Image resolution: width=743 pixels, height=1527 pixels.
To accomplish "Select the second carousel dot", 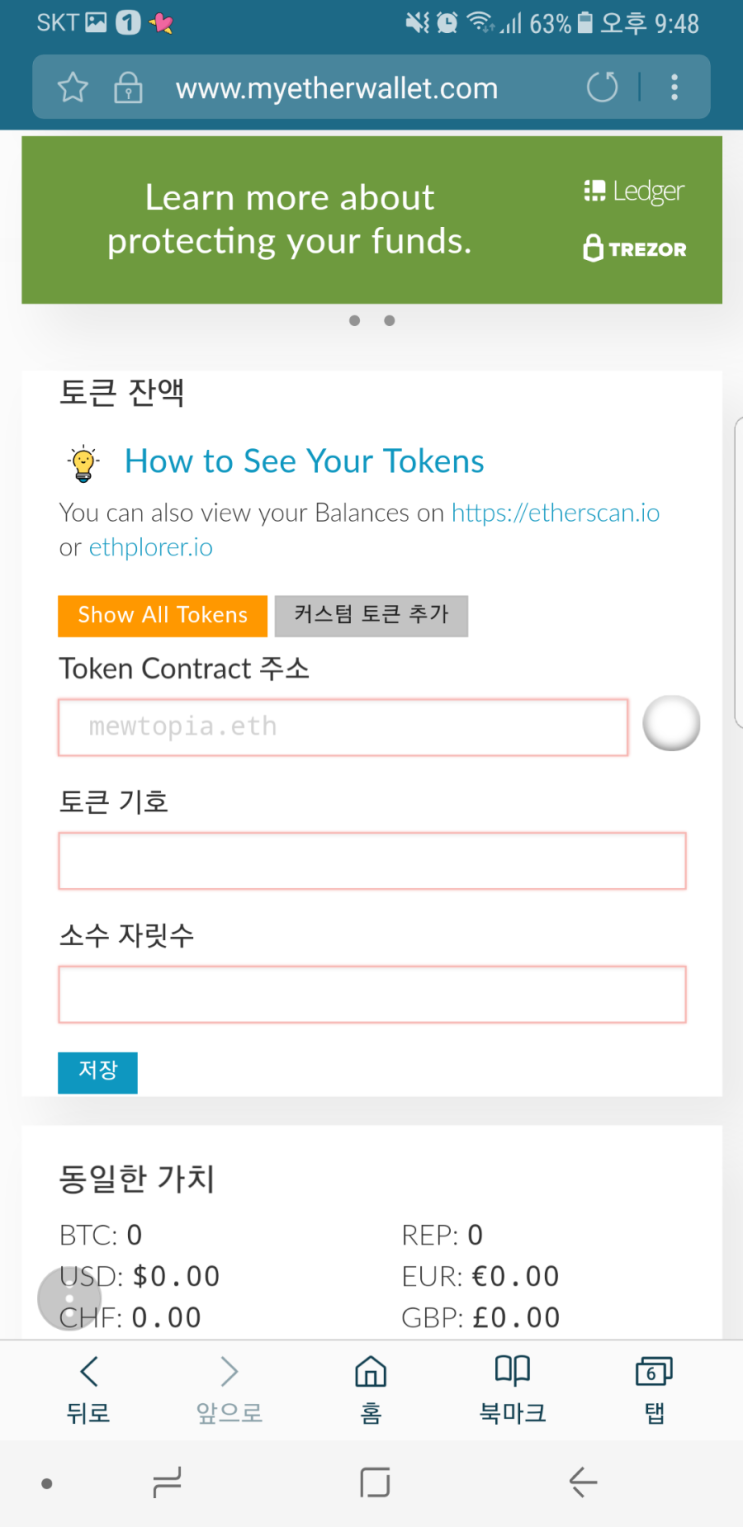I will pyautogui.click(x=389, y=320).
